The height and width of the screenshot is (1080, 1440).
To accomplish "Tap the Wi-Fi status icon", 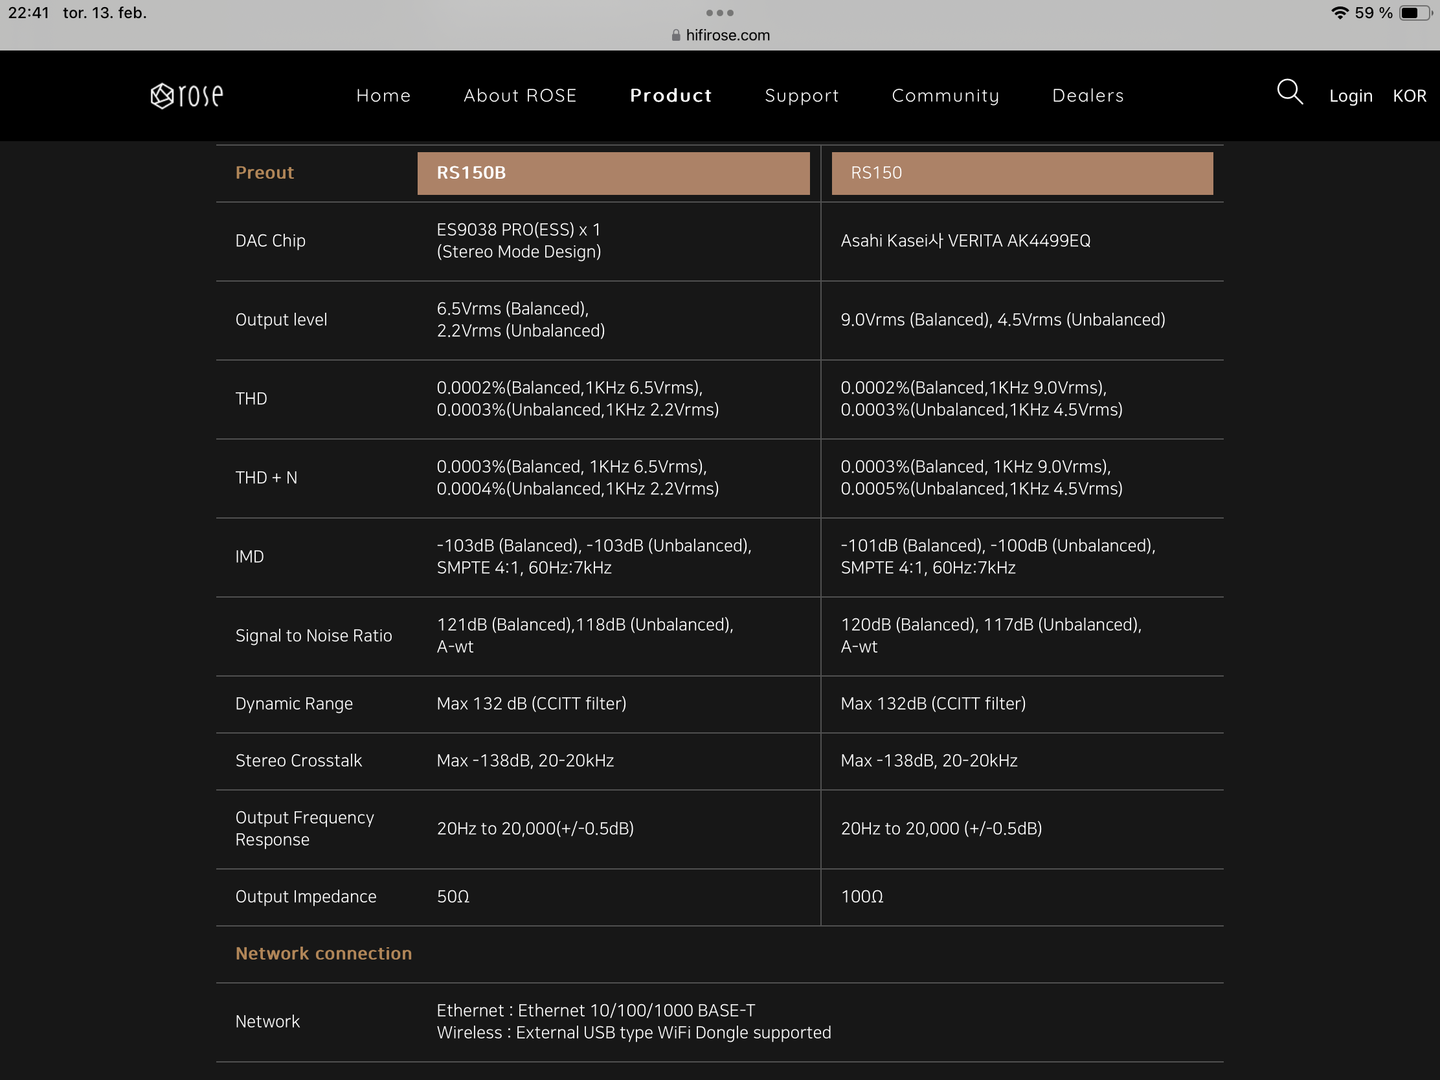I will pos(1339,13).
